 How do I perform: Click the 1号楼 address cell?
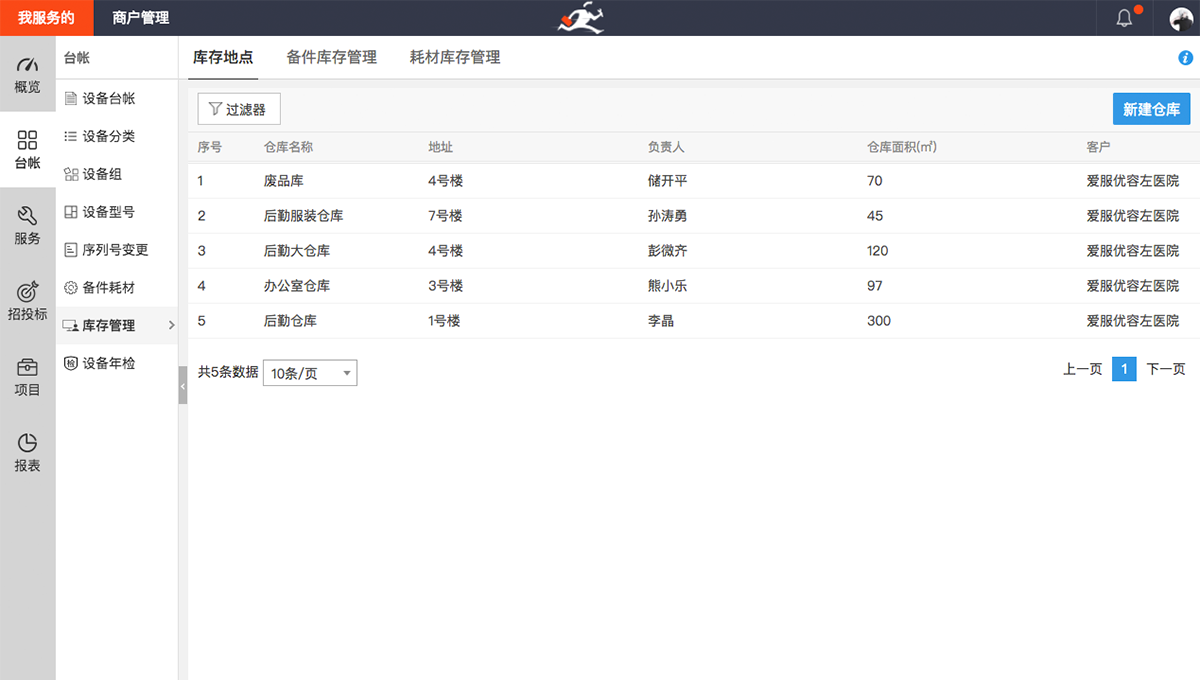[x=446, y=321]
